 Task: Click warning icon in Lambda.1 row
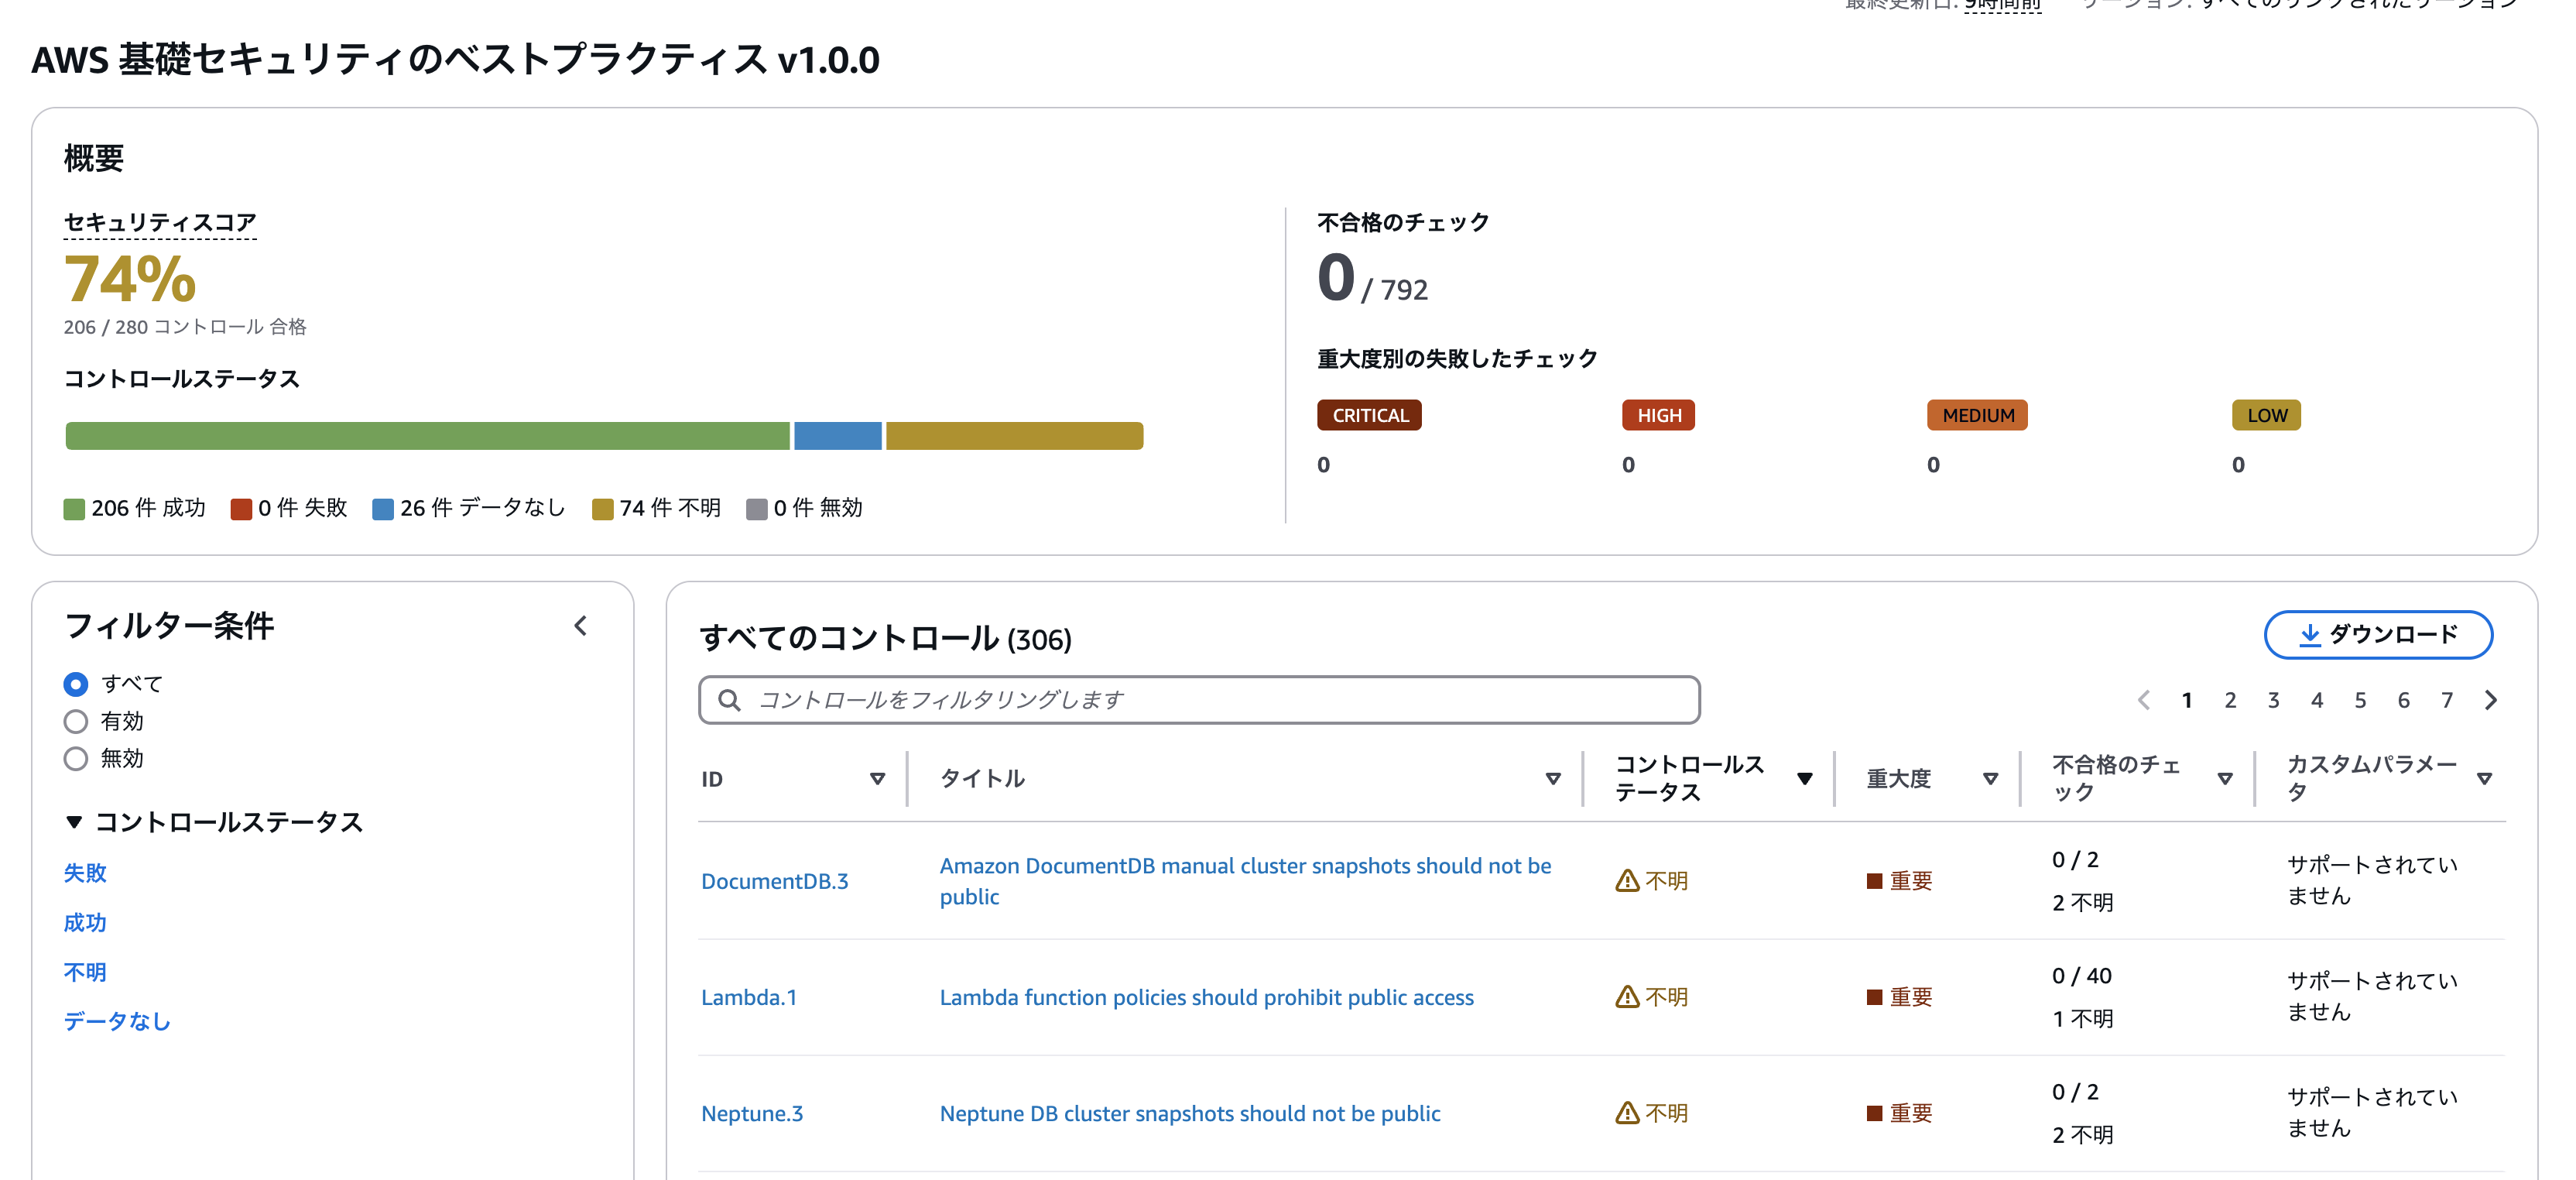coord(1627,997)
